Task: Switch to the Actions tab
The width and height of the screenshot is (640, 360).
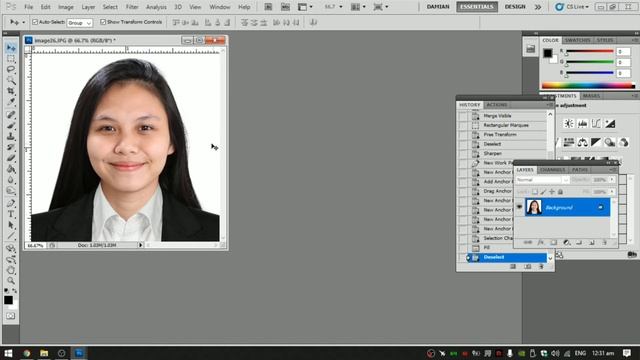Action: coord(497,105)
